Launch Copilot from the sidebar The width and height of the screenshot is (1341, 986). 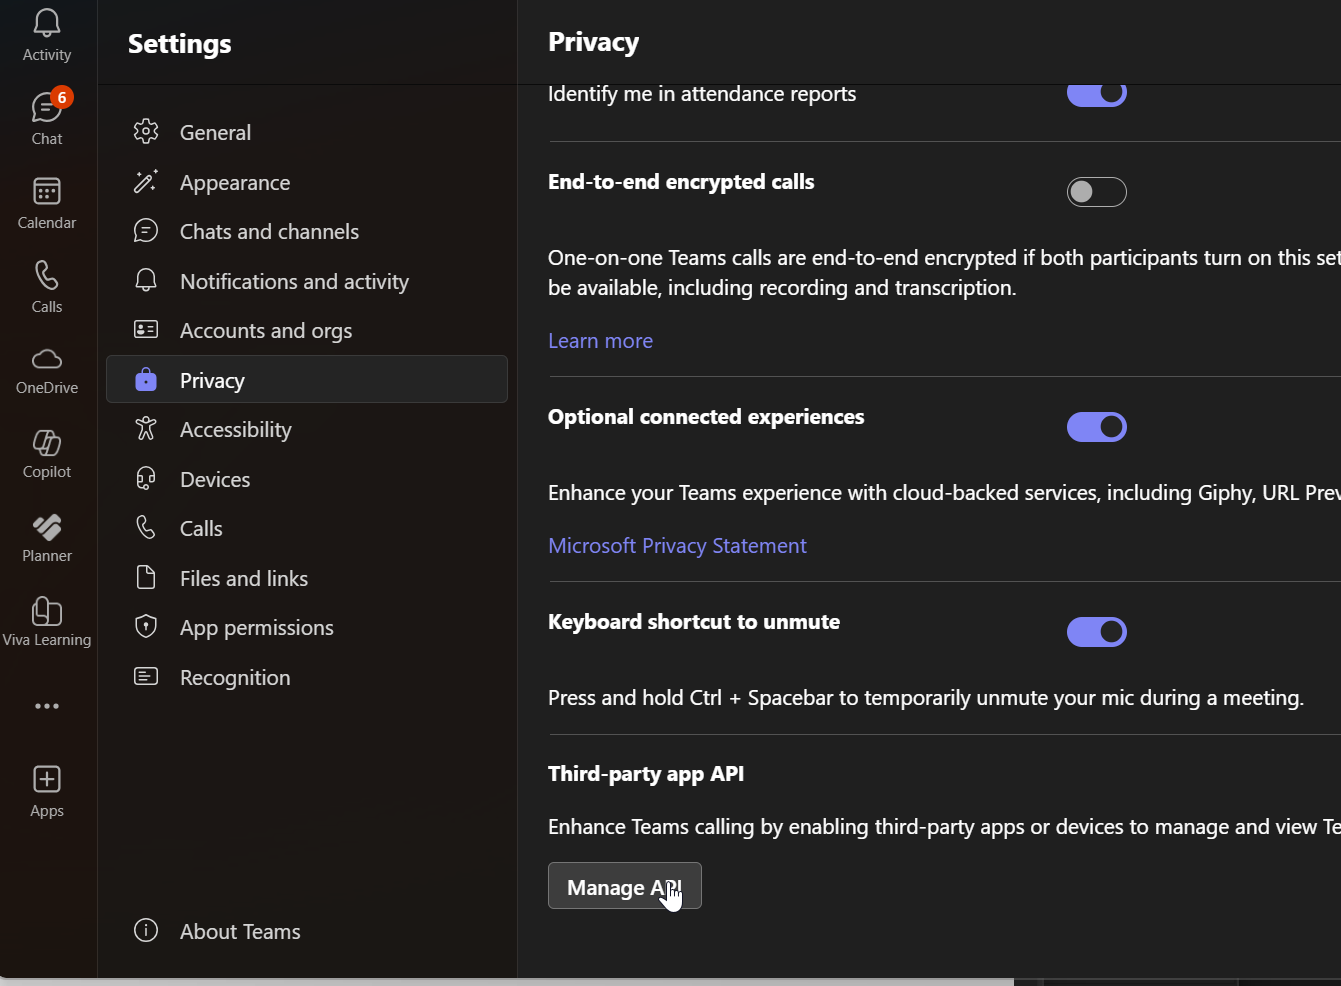(x=46, y=452)
